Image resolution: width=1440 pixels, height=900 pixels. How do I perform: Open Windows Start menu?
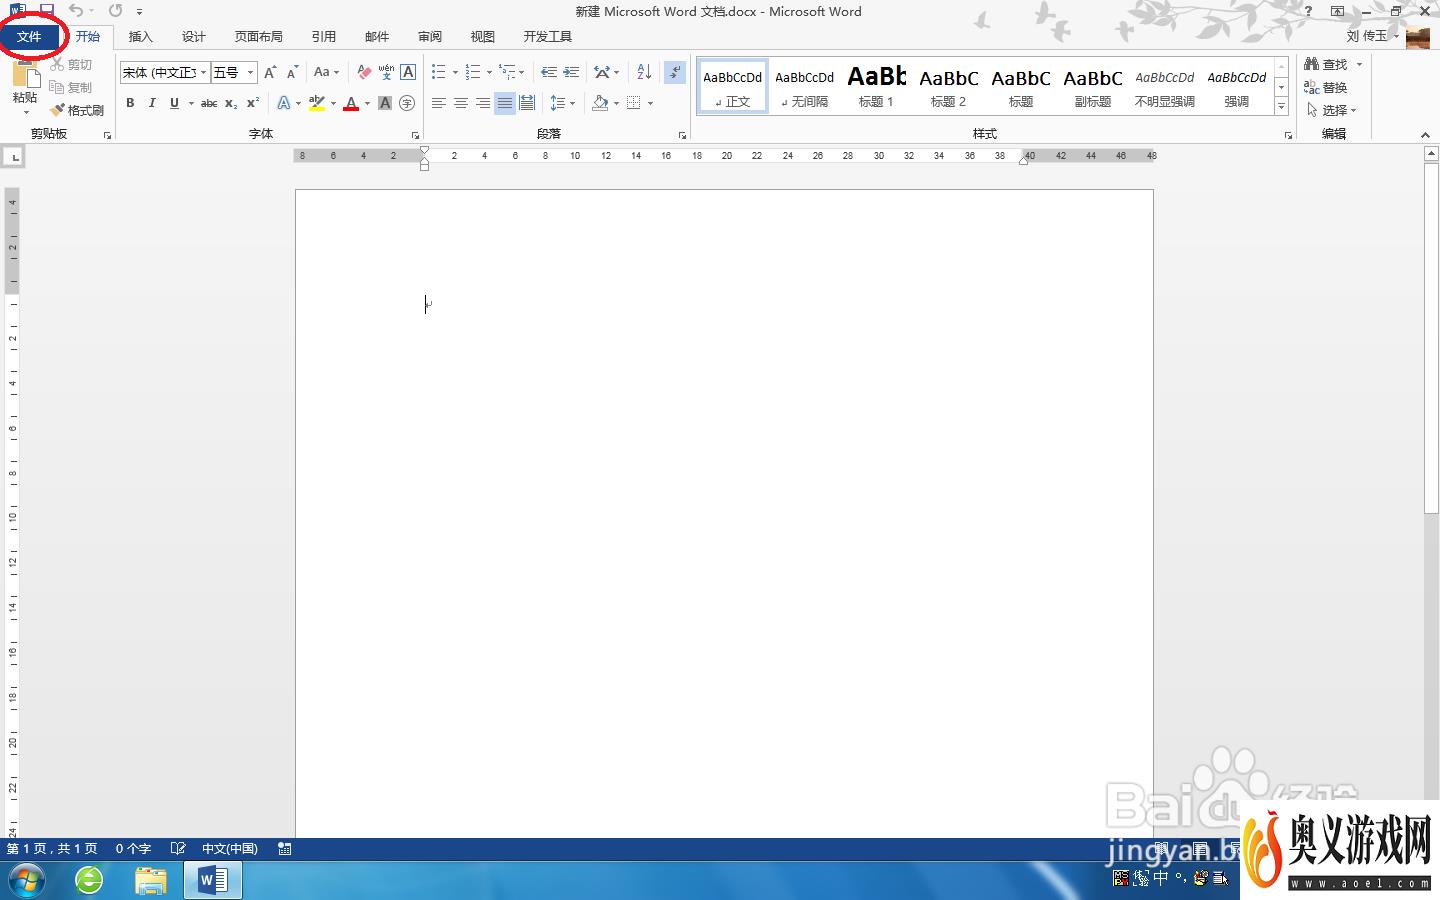(x=25, y=880)
